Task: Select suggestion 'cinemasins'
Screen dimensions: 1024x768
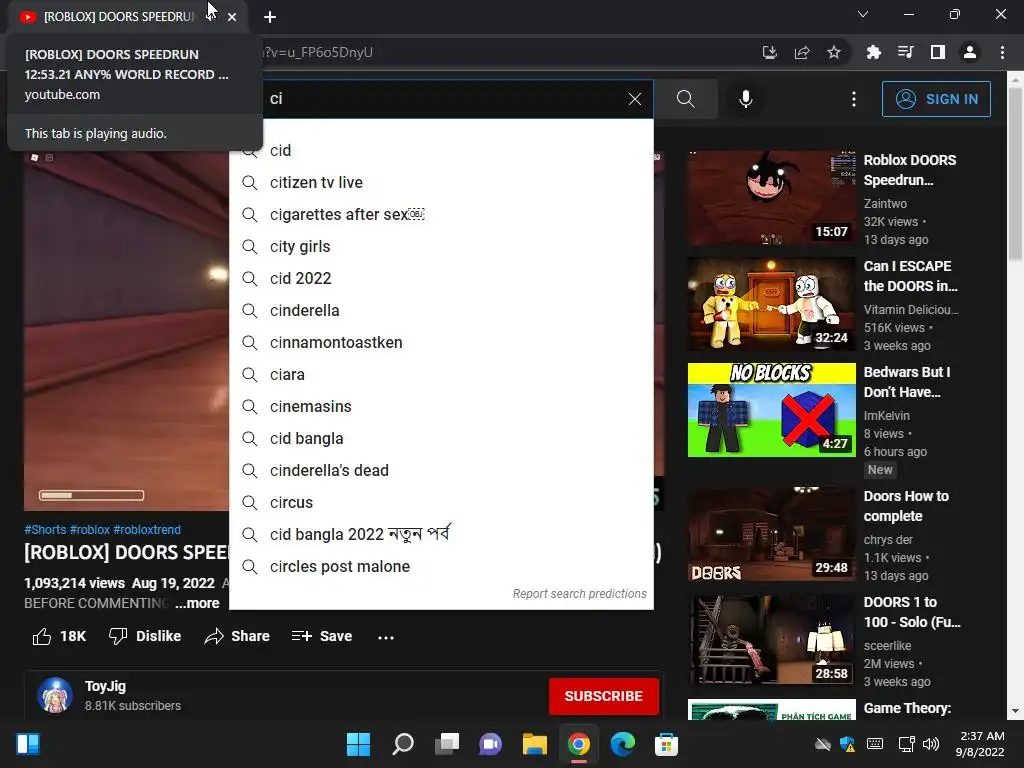Action: pyautogui.click(x=441, y=406)
